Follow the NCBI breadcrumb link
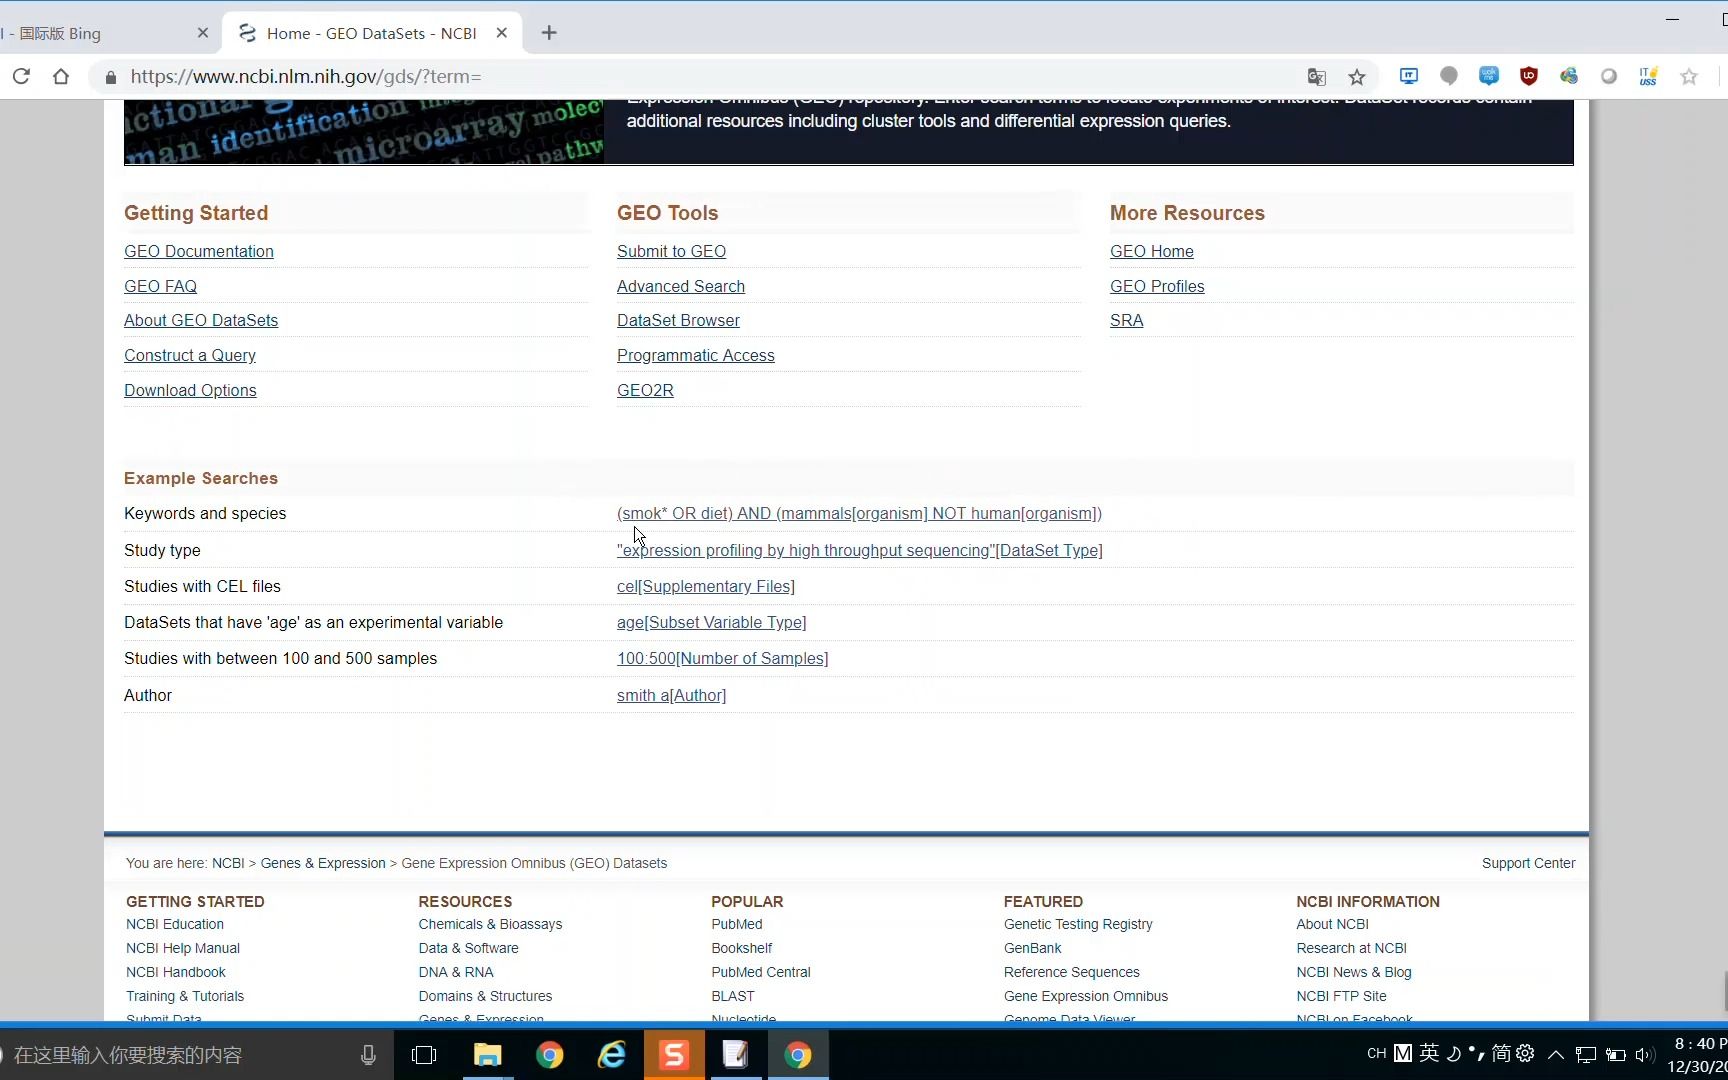This screenshot has width=1728, height=1080. [x=228, y=863]
